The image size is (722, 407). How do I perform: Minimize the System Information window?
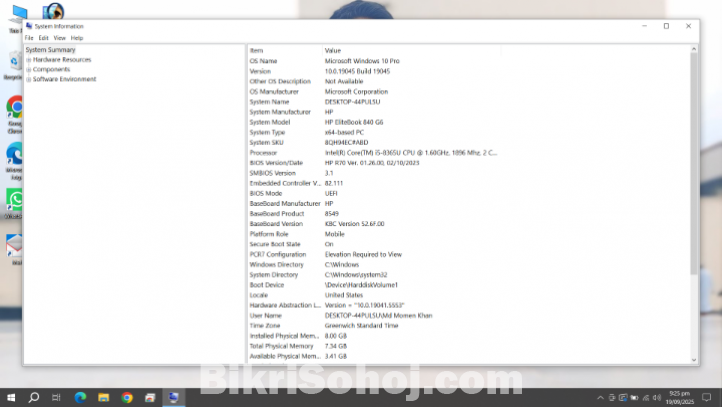click(x=645, y=26)
